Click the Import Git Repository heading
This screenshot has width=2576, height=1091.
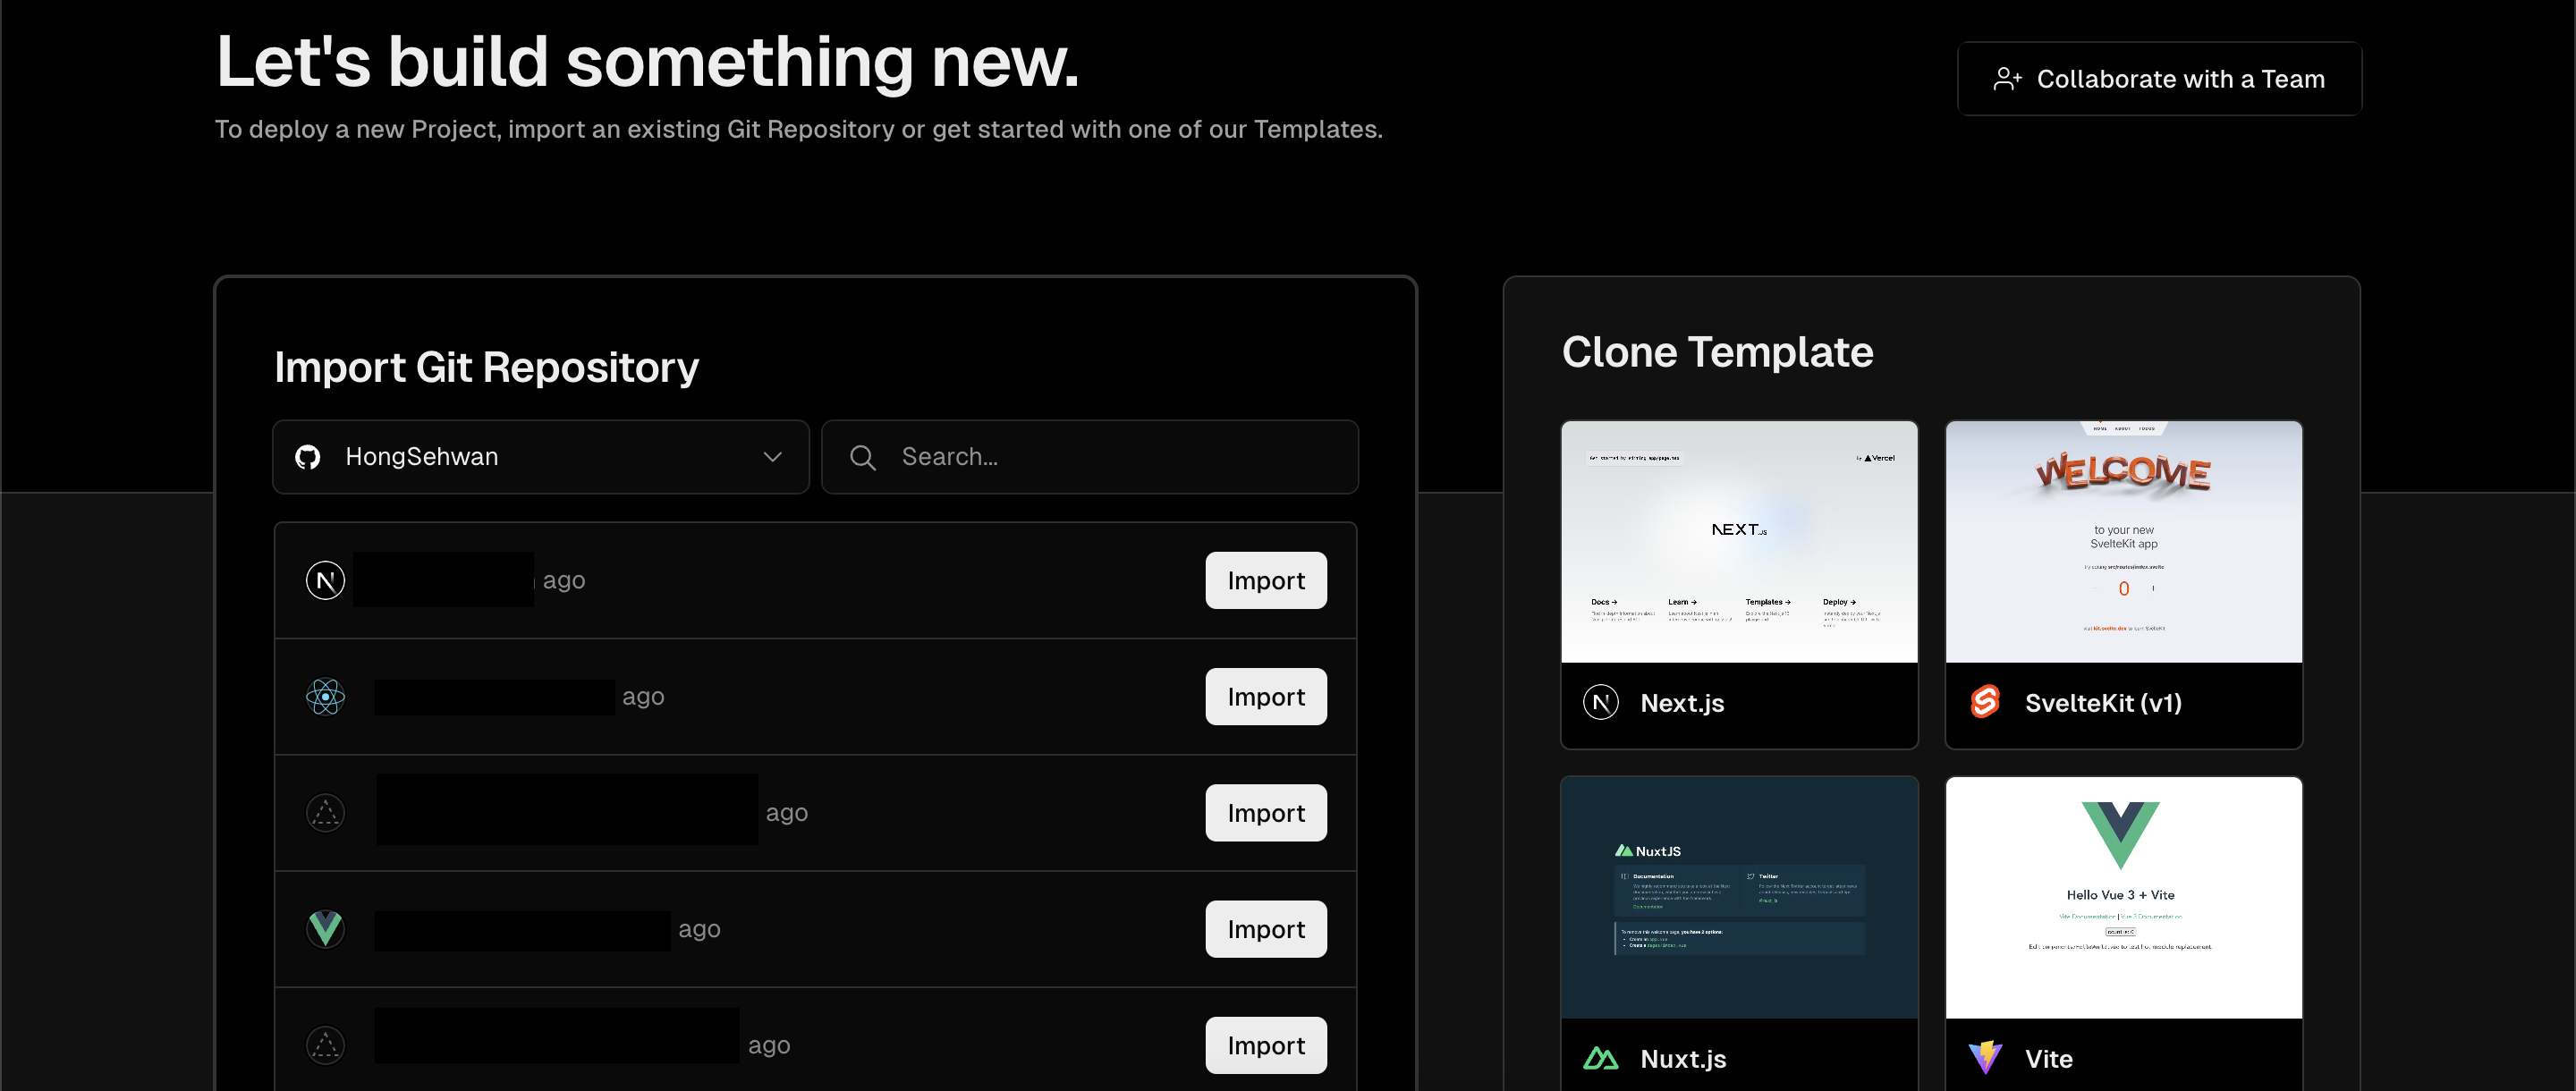486,367
